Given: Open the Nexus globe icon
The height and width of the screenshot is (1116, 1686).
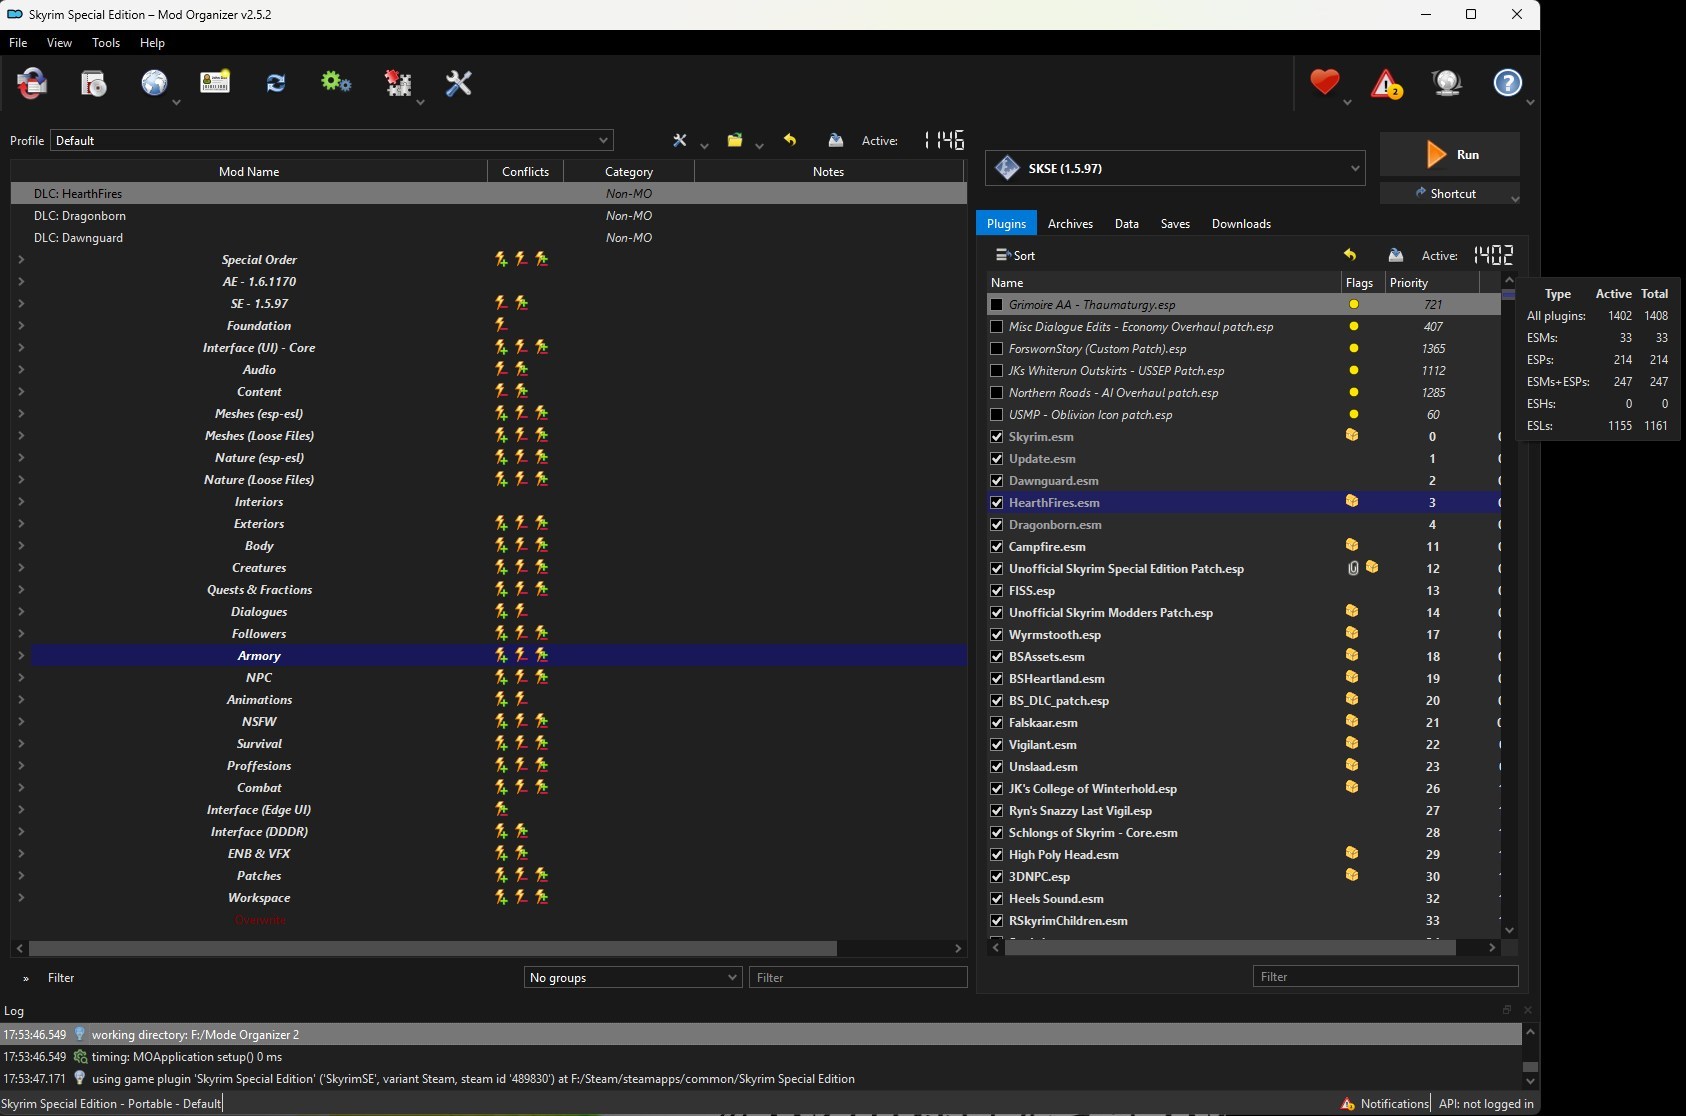Looking at the screenshot, I should coord(154,83).
